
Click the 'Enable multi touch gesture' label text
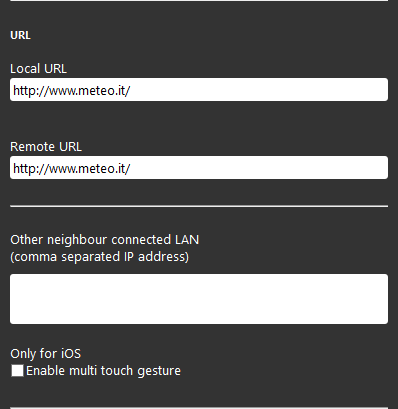(x=103, y=371)
